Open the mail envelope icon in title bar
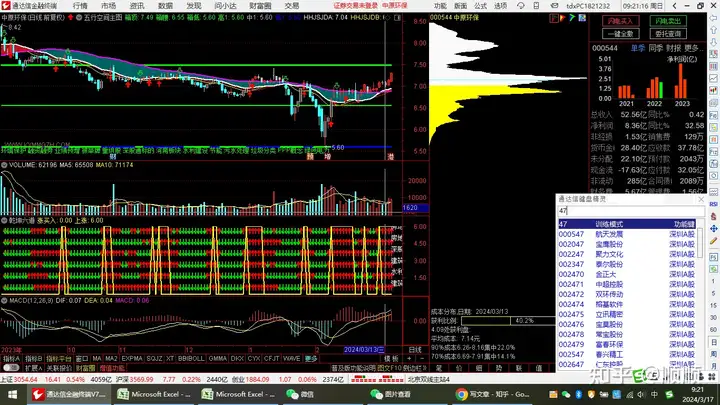The image size is (720, 405). click(x=554, y=6)
